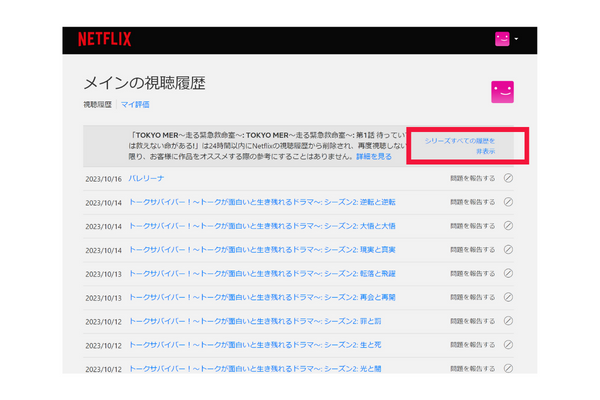Image resolution: width=600 pixels, height=400 pixels.
Task: Open the 詳細を見る link
Action: pyautogui.click(x=374, y=157)
